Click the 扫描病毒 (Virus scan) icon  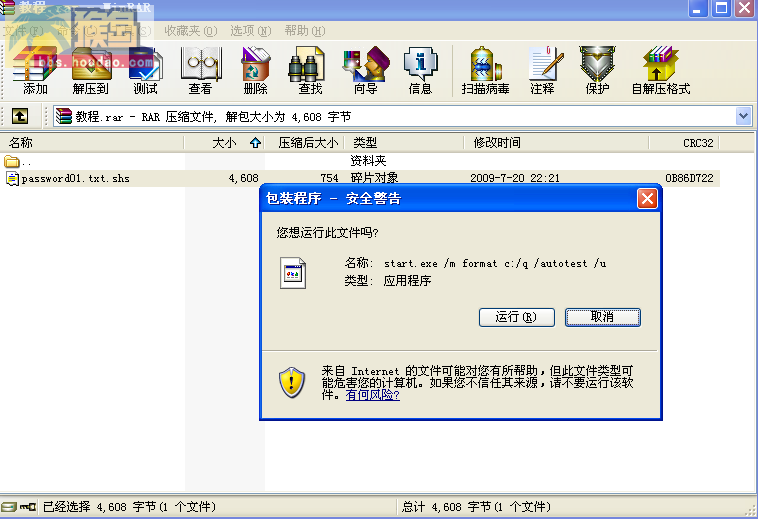click(x=485, y=71)
